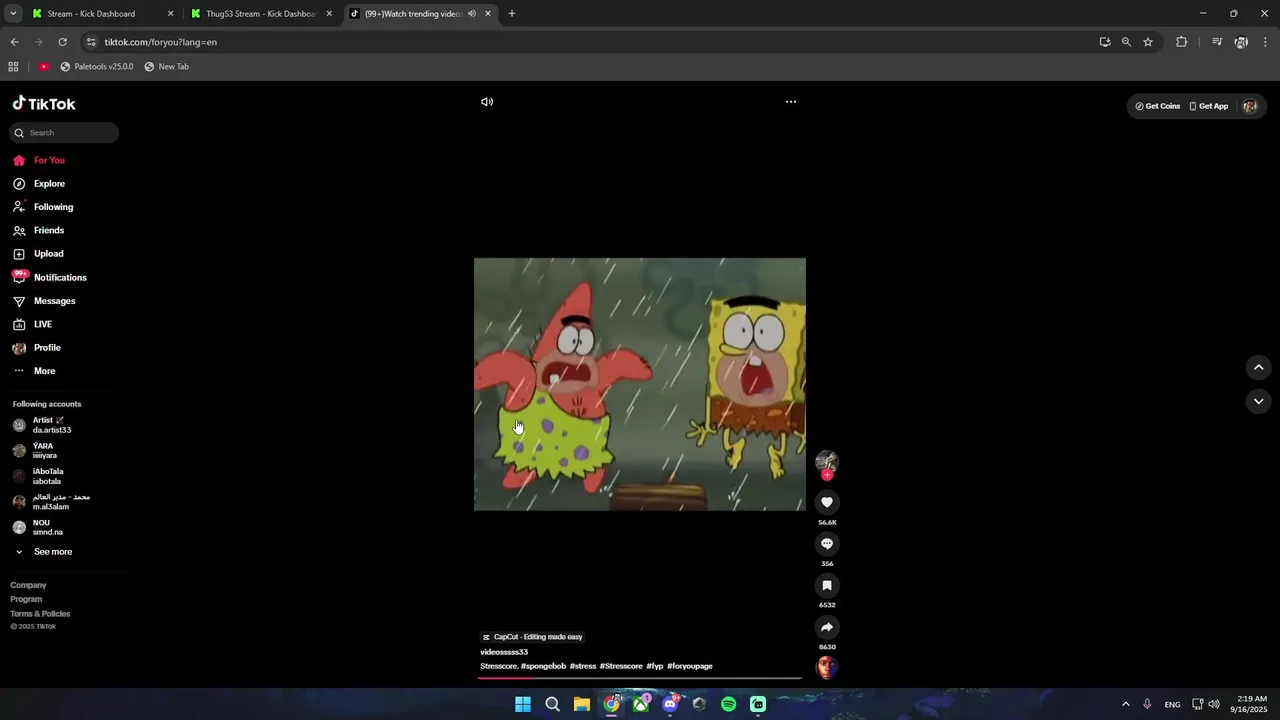Expand Terms & Policies footer section

tap(40, 614)
